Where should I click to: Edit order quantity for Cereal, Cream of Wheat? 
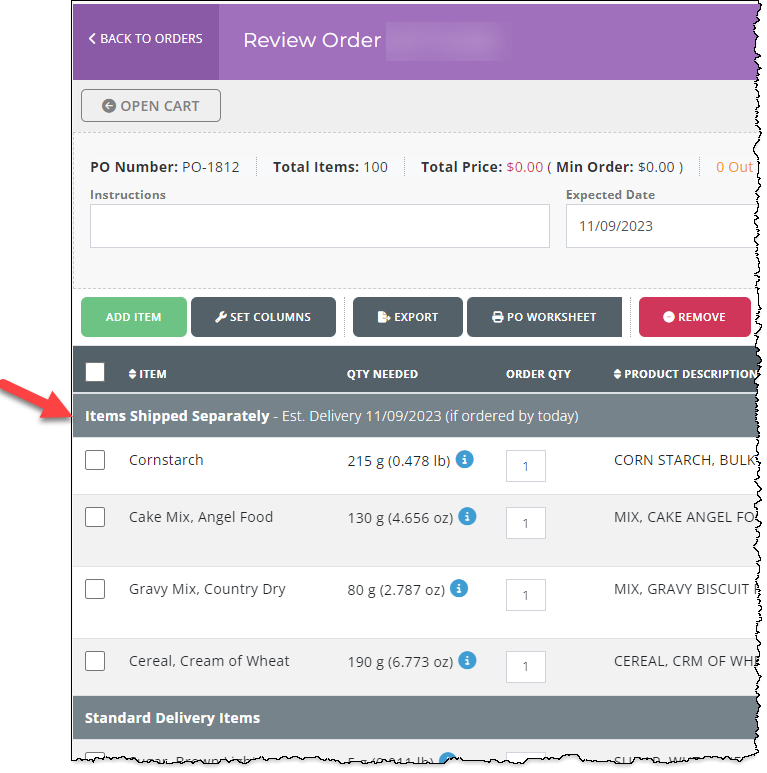[525, 667]
